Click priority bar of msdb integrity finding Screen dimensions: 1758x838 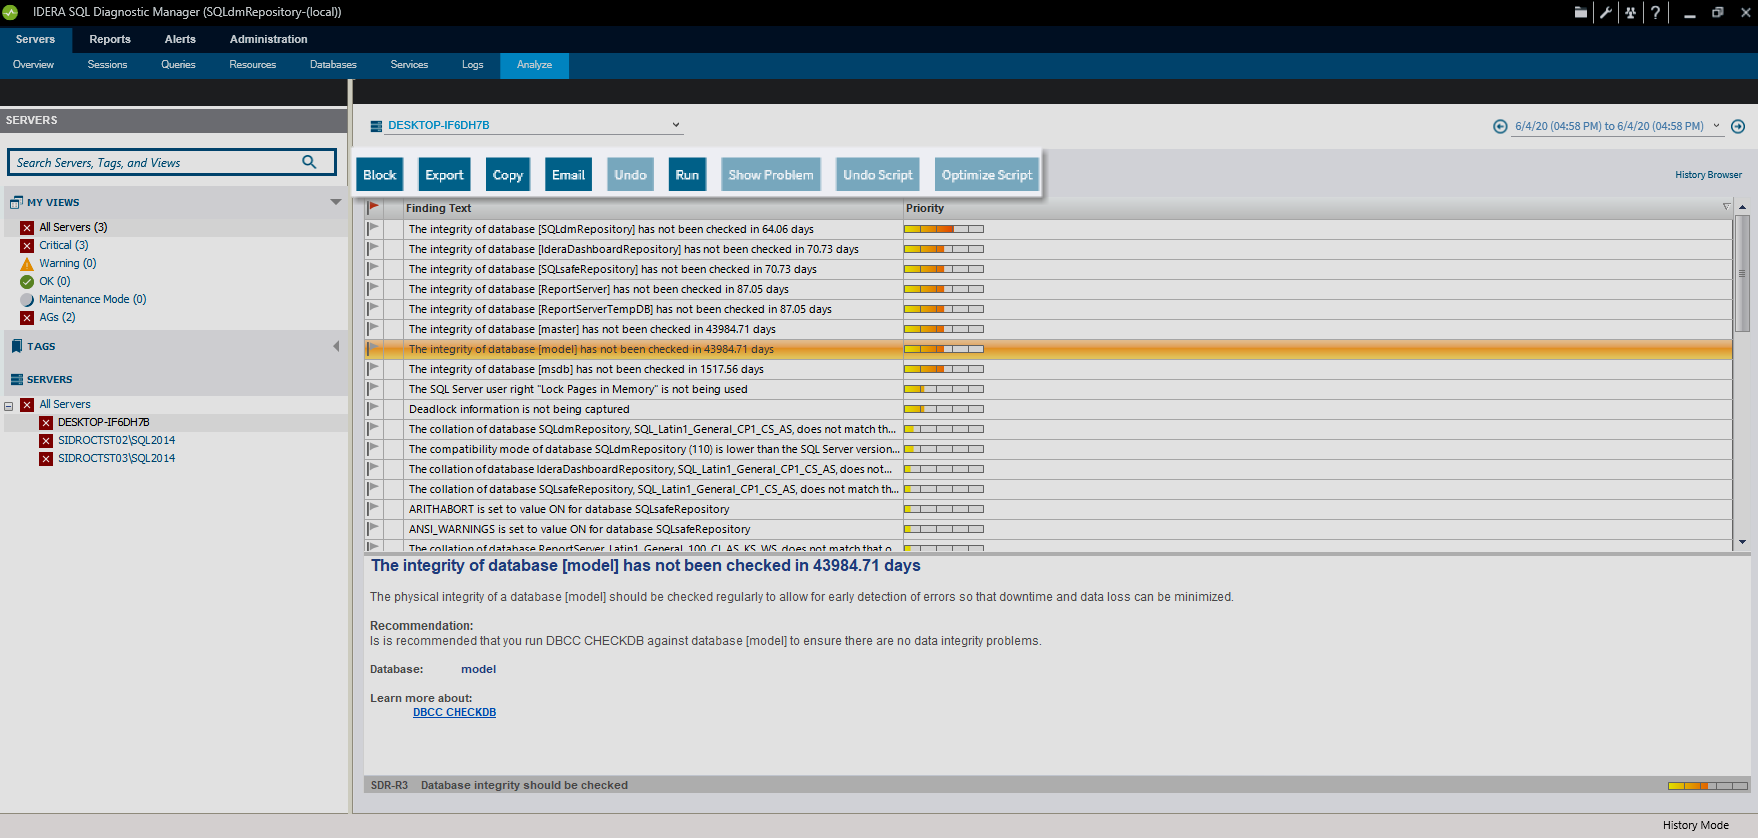point(943,369)
